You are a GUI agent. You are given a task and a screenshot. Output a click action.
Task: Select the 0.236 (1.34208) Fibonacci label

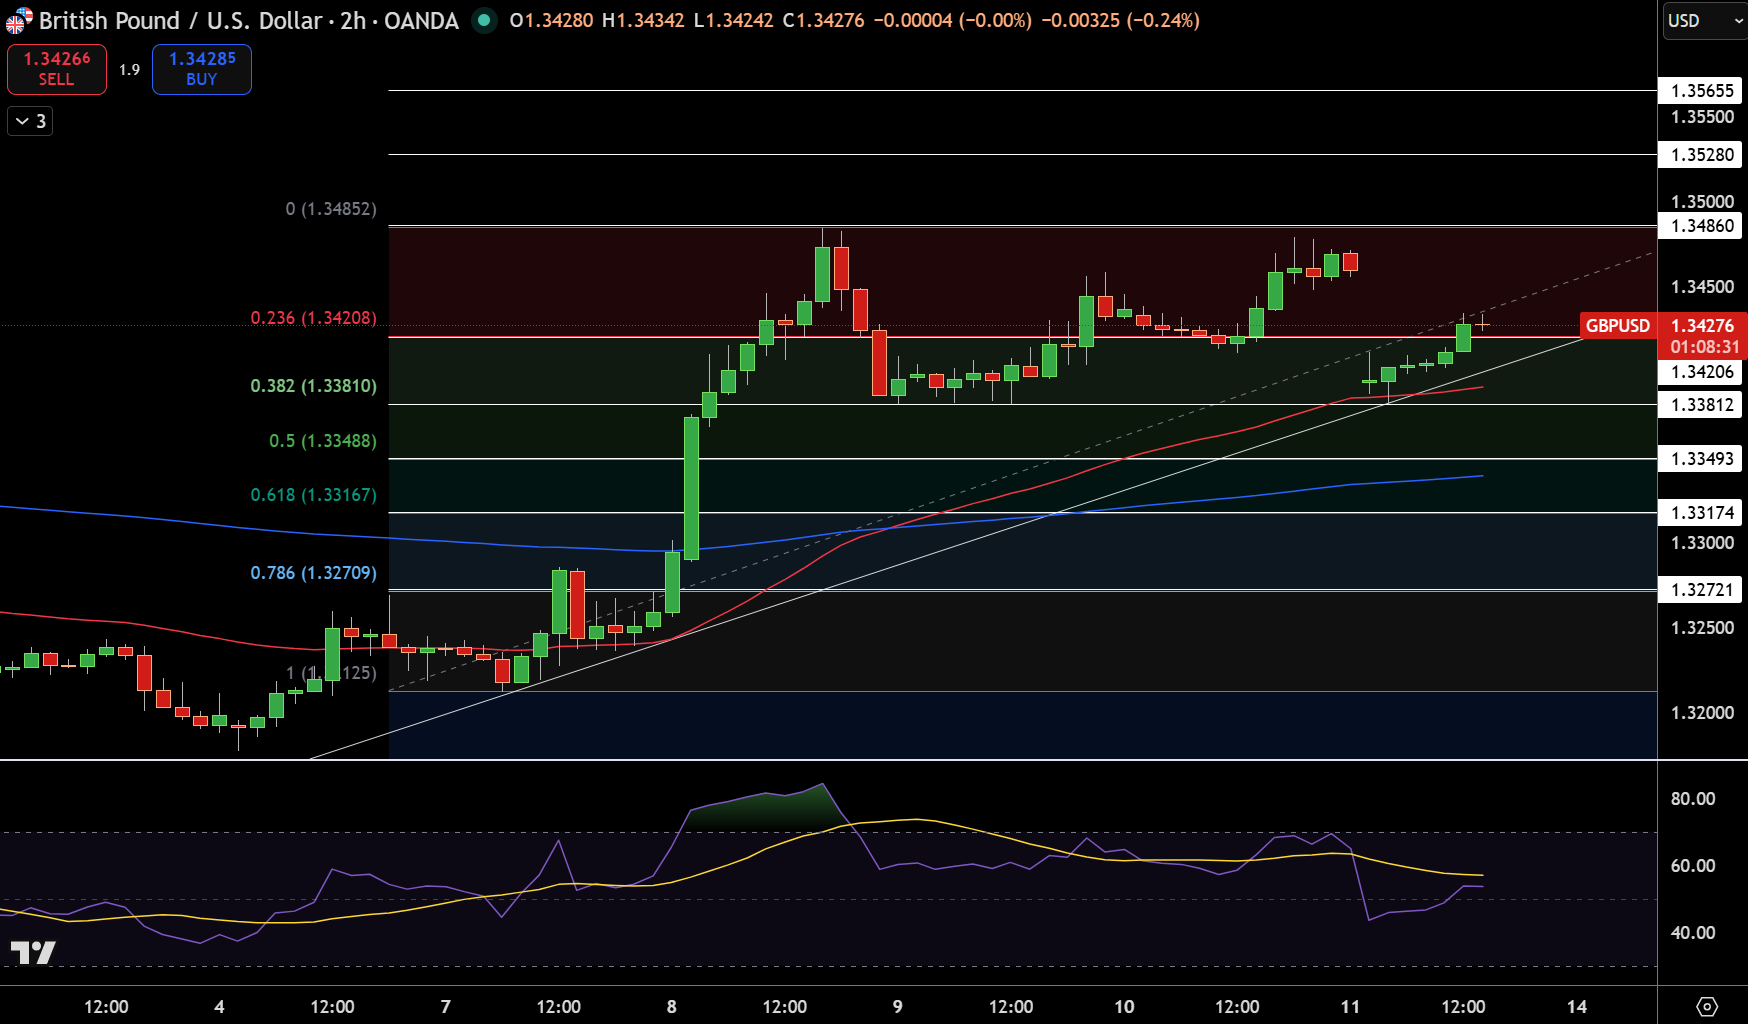[x=313, y=318]
